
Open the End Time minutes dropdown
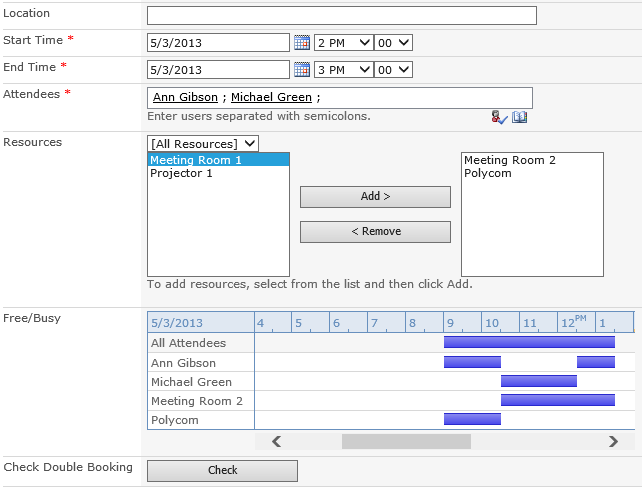[x=393, y=70]
